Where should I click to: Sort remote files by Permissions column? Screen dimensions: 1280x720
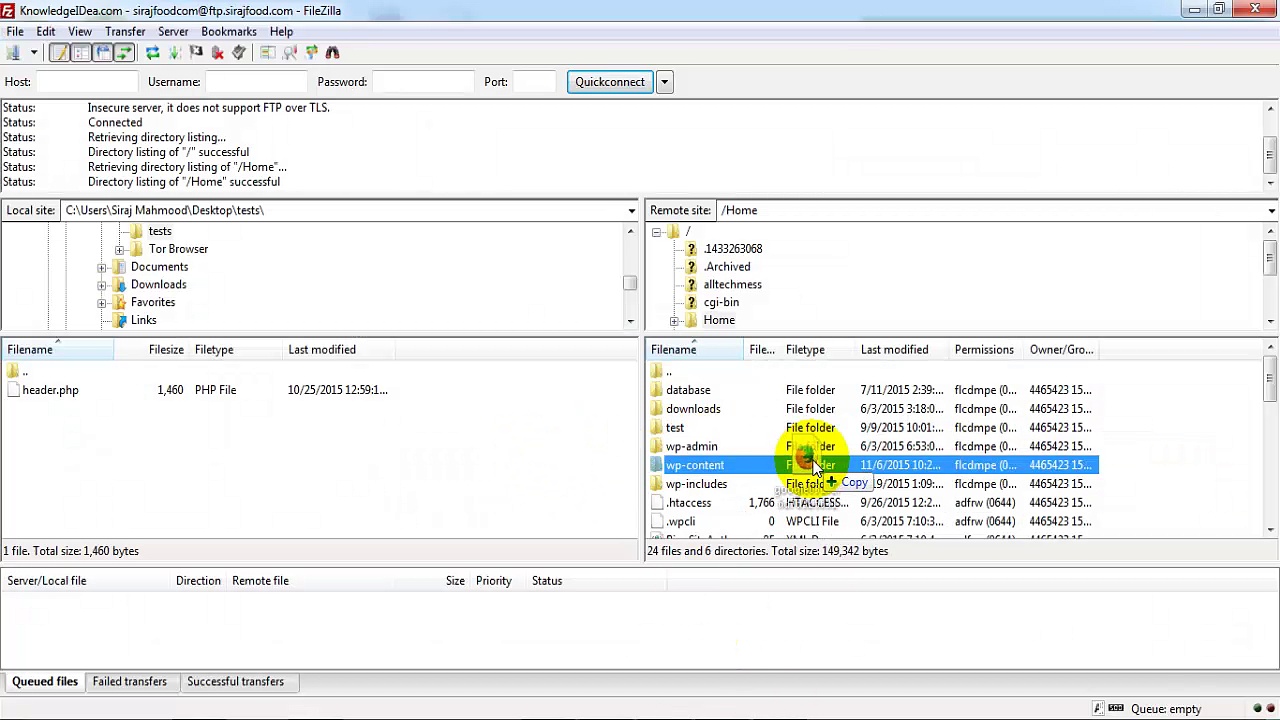pyautogui.click(x=986, y=350)
